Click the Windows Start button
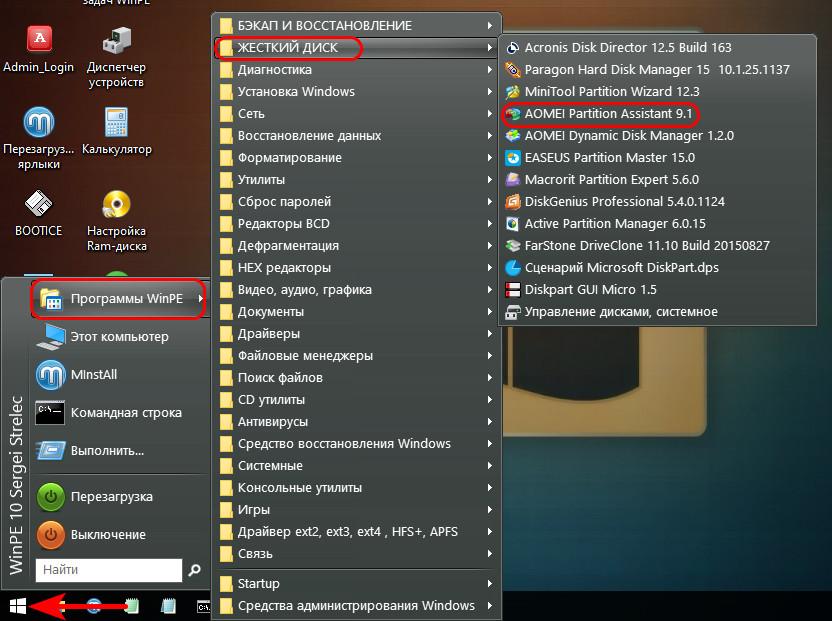832x621 pixels. (x=18, y=606)
